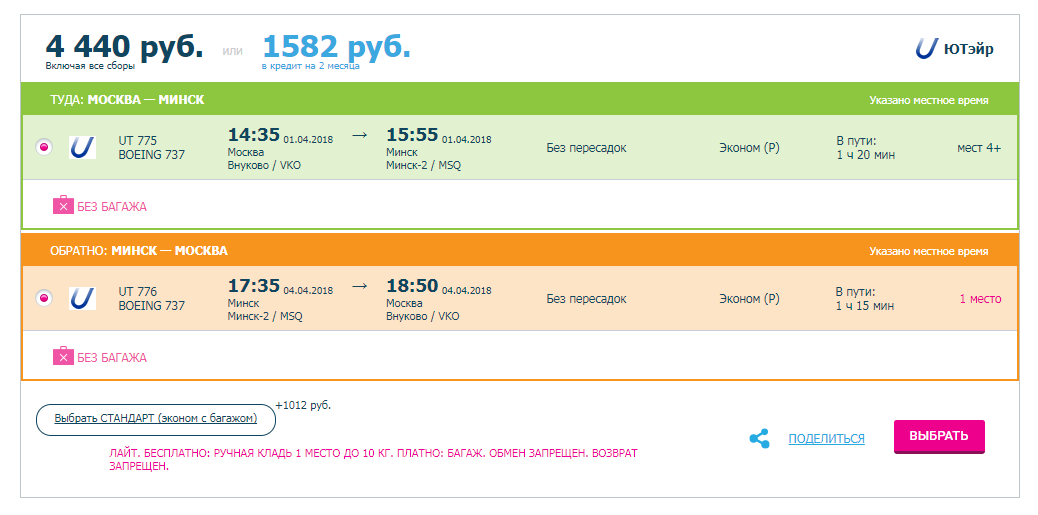Click the 14:35 departure time from Moscow
The width and height of the screenshot is (1038, 515).
254,135
